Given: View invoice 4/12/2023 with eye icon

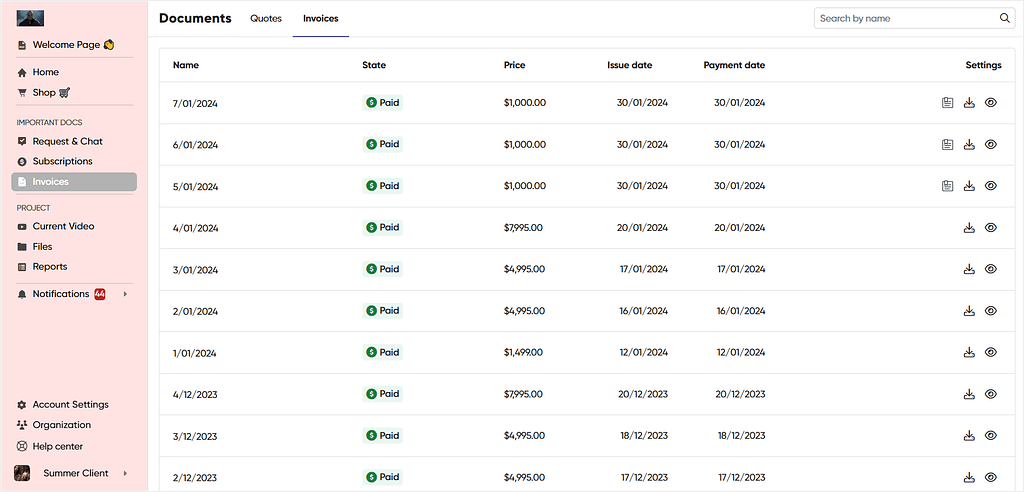Looking at the screenshot, I should point(991,394).
